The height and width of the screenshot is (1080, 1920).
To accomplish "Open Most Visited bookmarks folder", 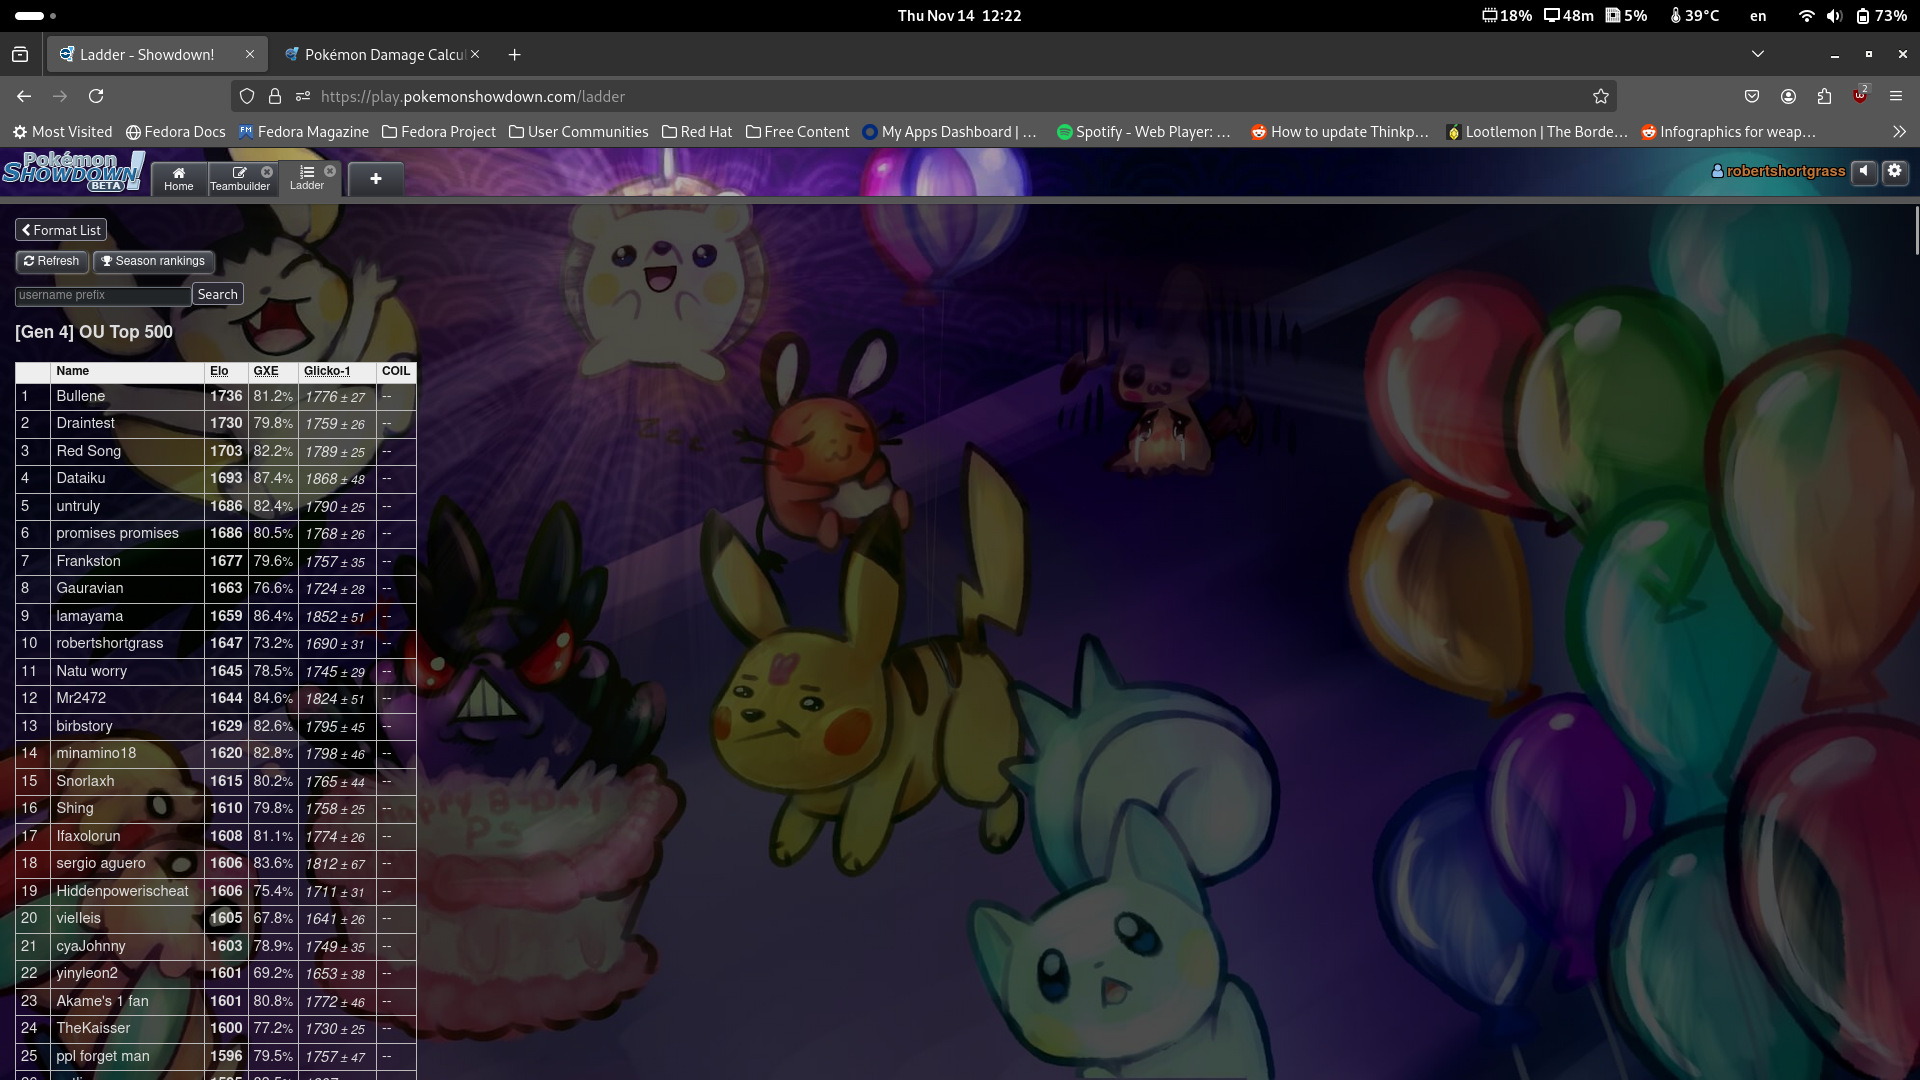I will [62, 132].
